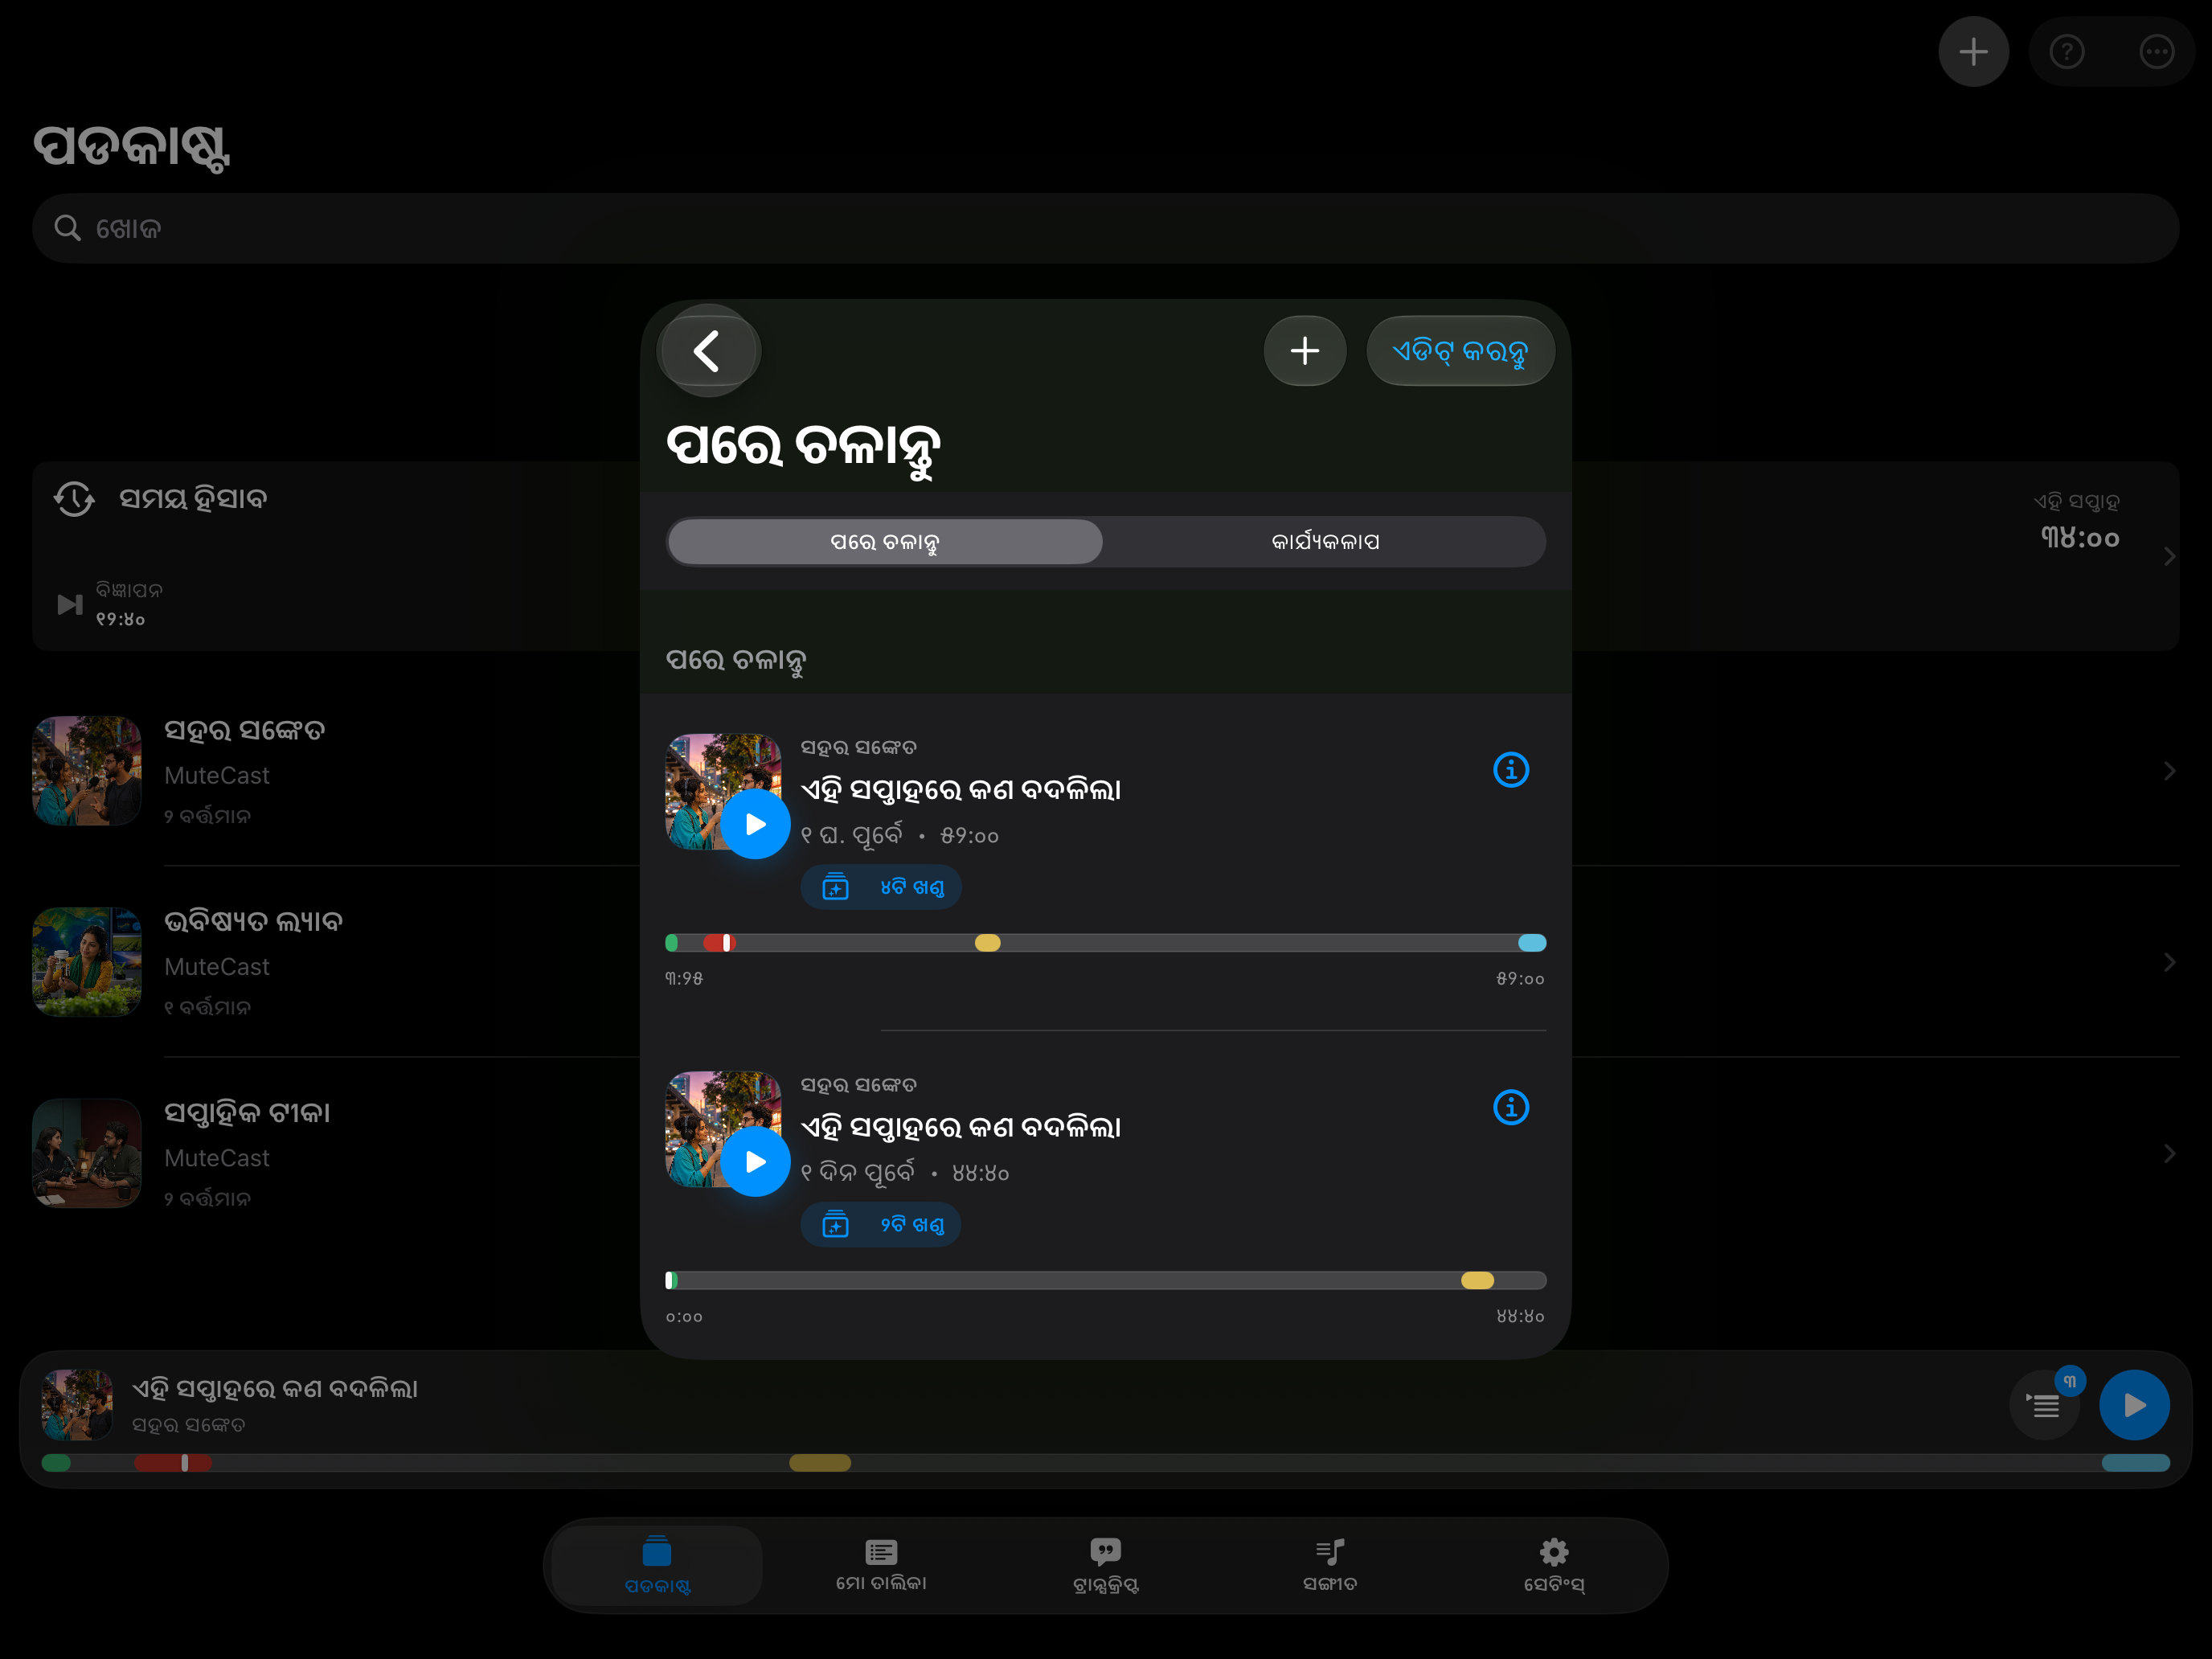Open the ୨ଟି ଖଣ୍ଡ chapters chip
Screen dimensions: 2212x1659
coord(881,1226)
